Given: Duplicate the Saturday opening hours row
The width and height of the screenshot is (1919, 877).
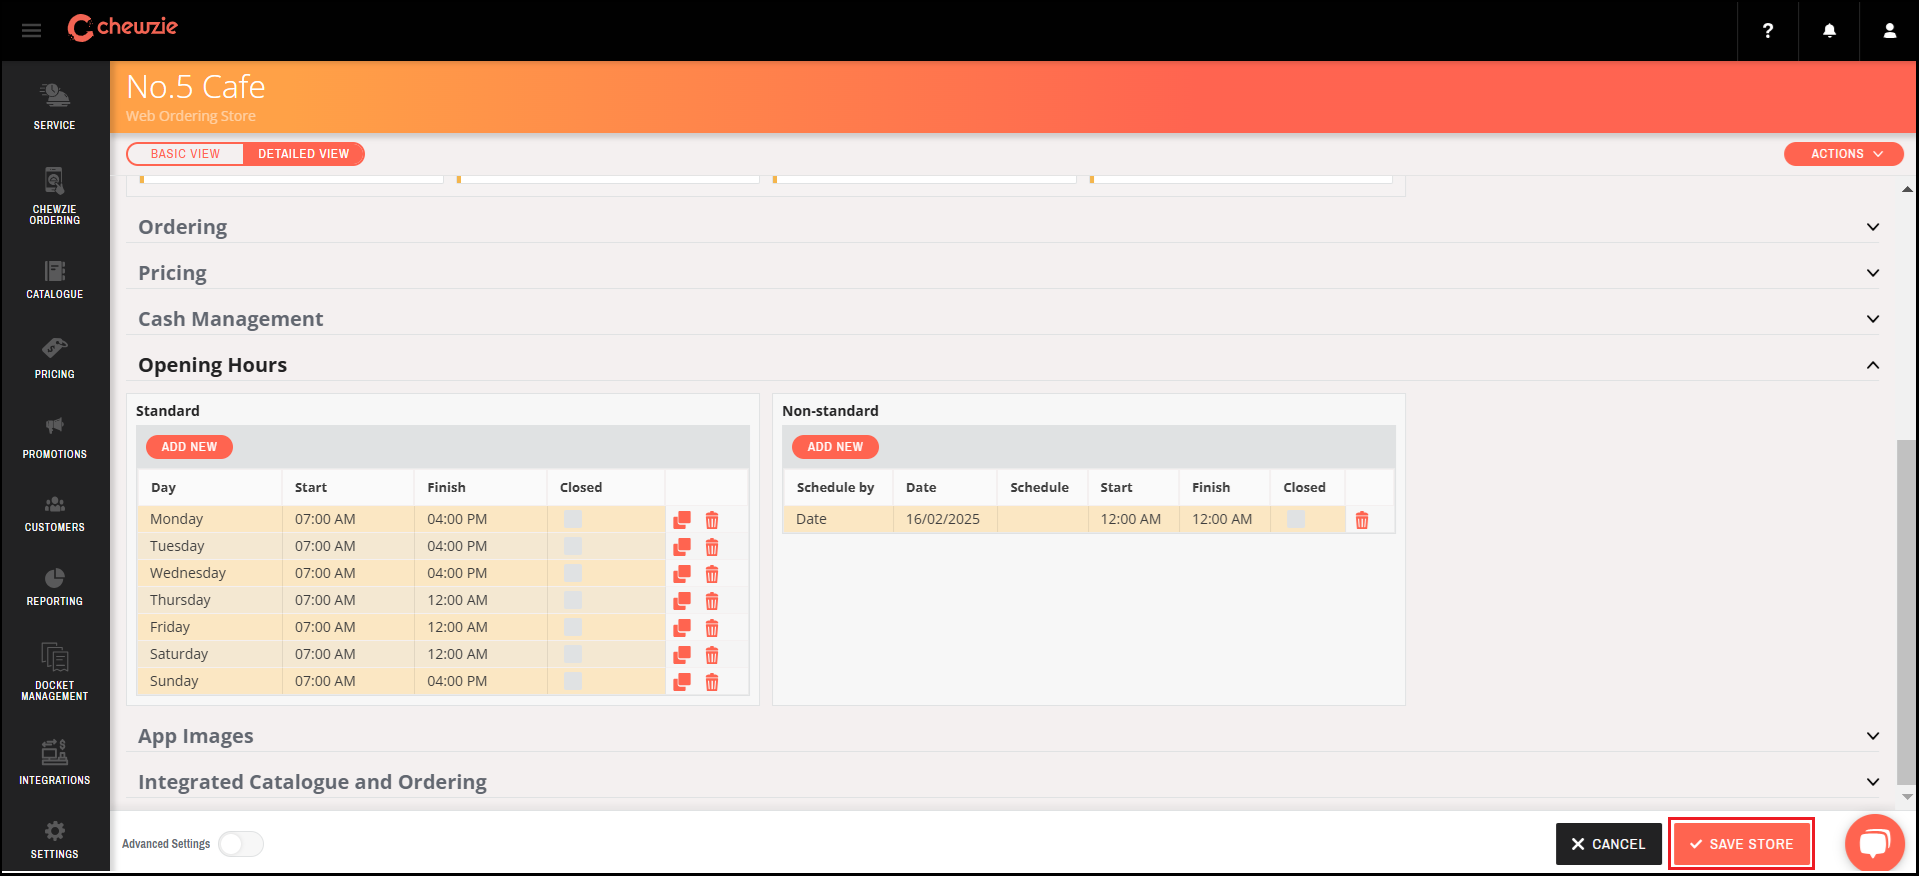Looking at the screenshot, I should pyautogui.click(x=682, y=655).
